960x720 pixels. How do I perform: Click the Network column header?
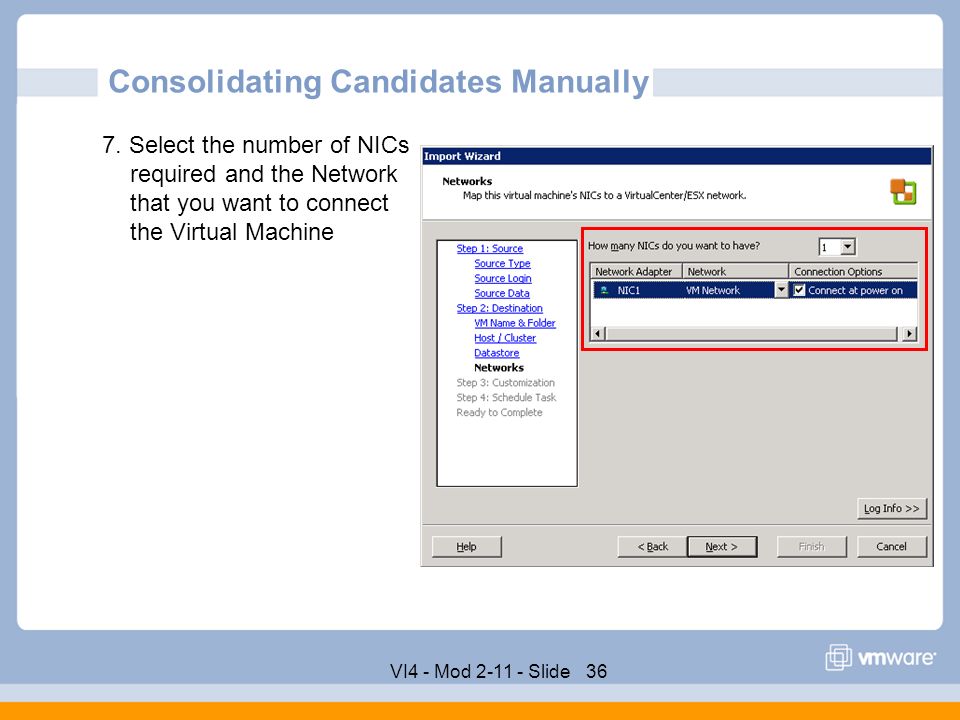(735, 271)
